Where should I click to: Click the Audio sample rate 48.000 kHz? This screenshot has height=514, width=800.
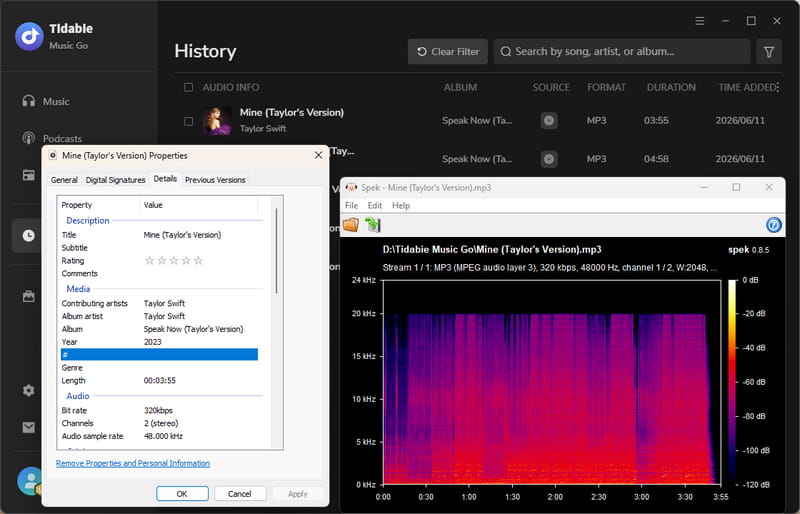163,435
